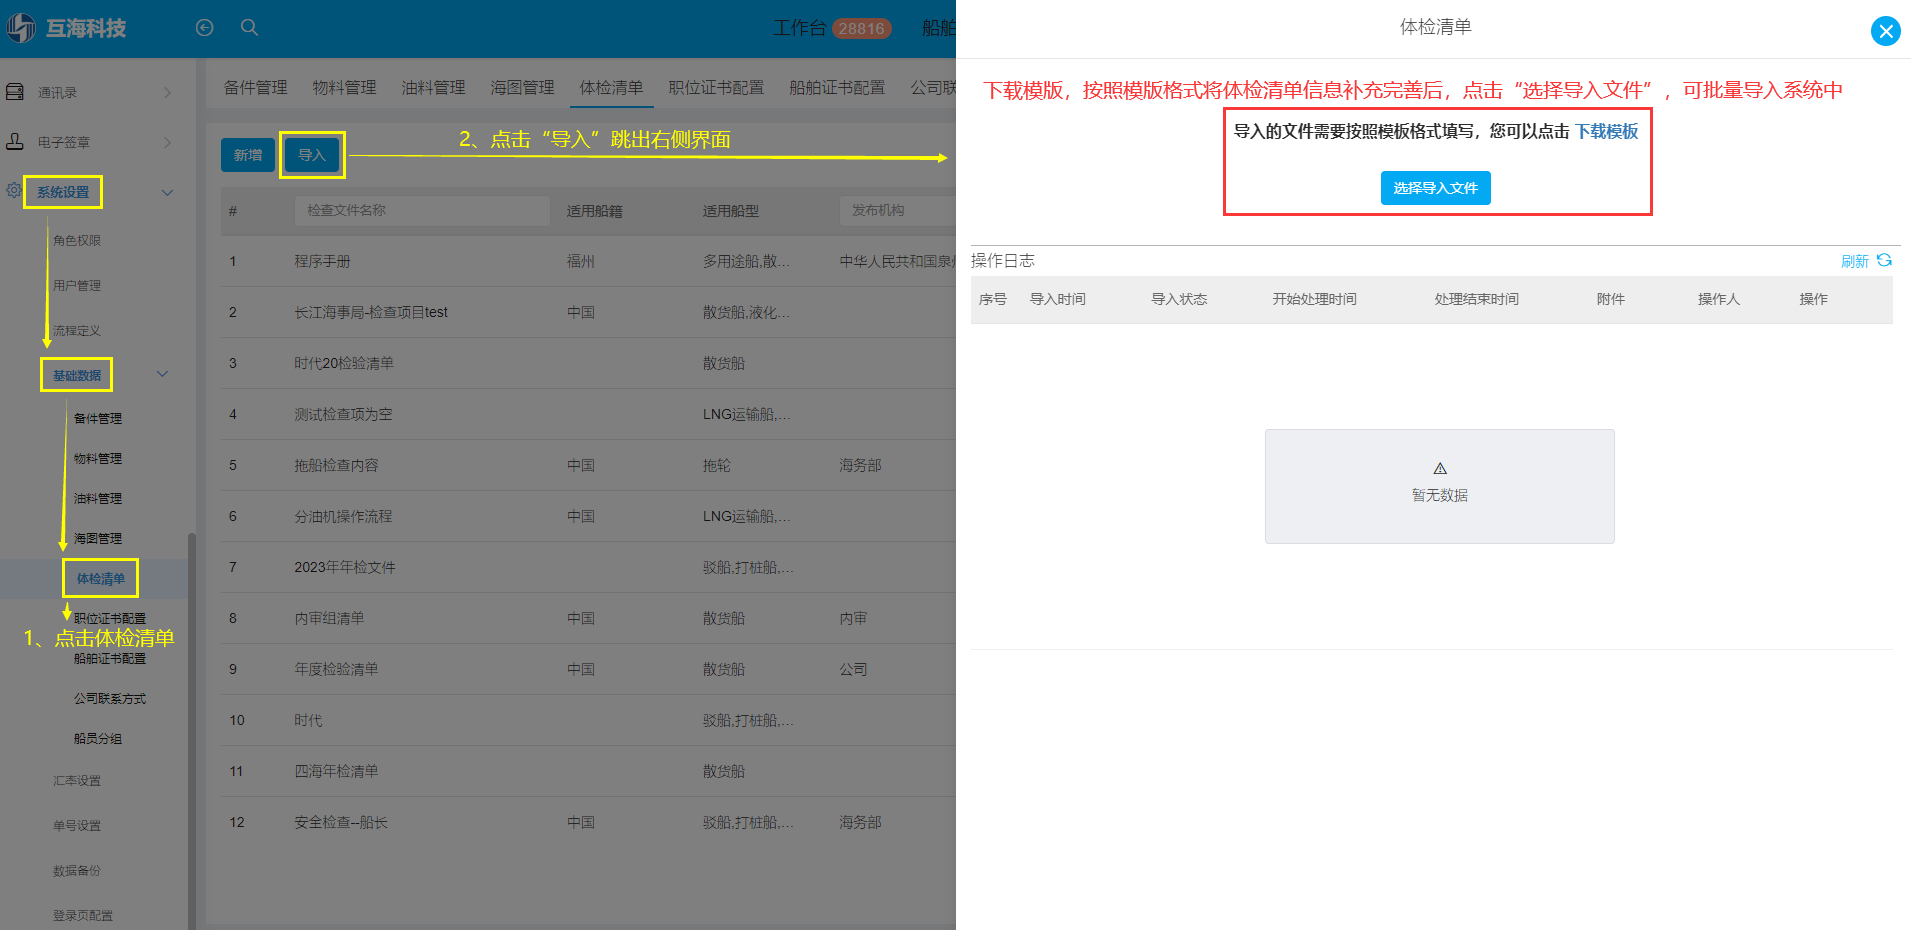
Task: Click the 选择导入文件 button
Action: pyautogui.click(x=1436, y=188)
